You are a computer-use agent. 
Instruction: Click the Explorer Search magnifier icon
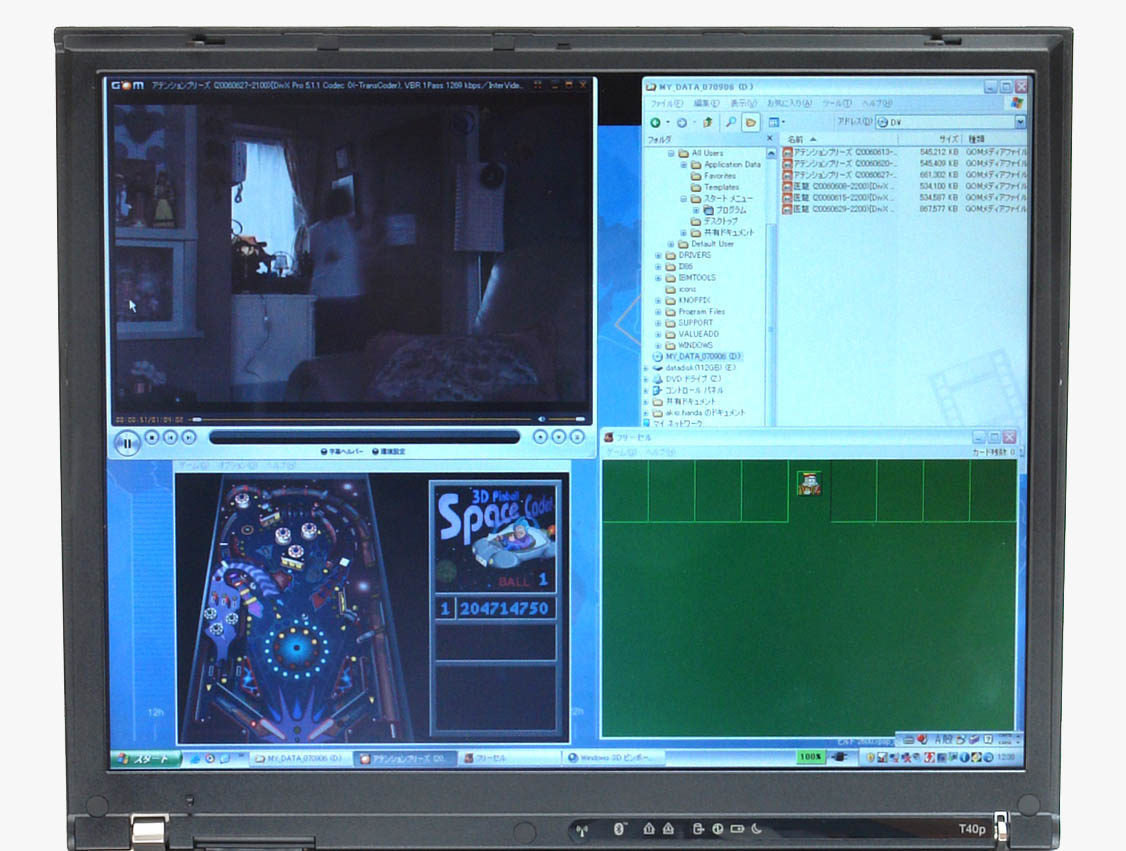pyautogui.click(x=731, y=122)
